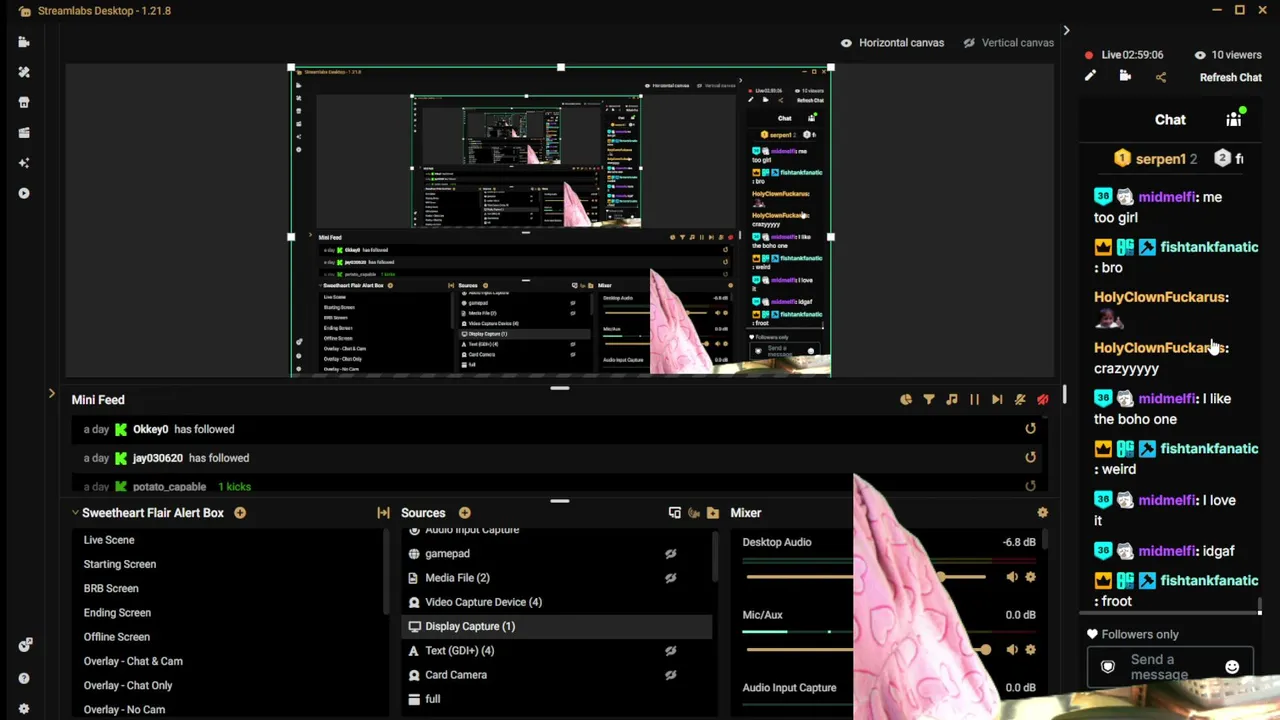Screen dimensions: 1280x720
Task: Switch to Horizontal canvas
Action: 892,43
